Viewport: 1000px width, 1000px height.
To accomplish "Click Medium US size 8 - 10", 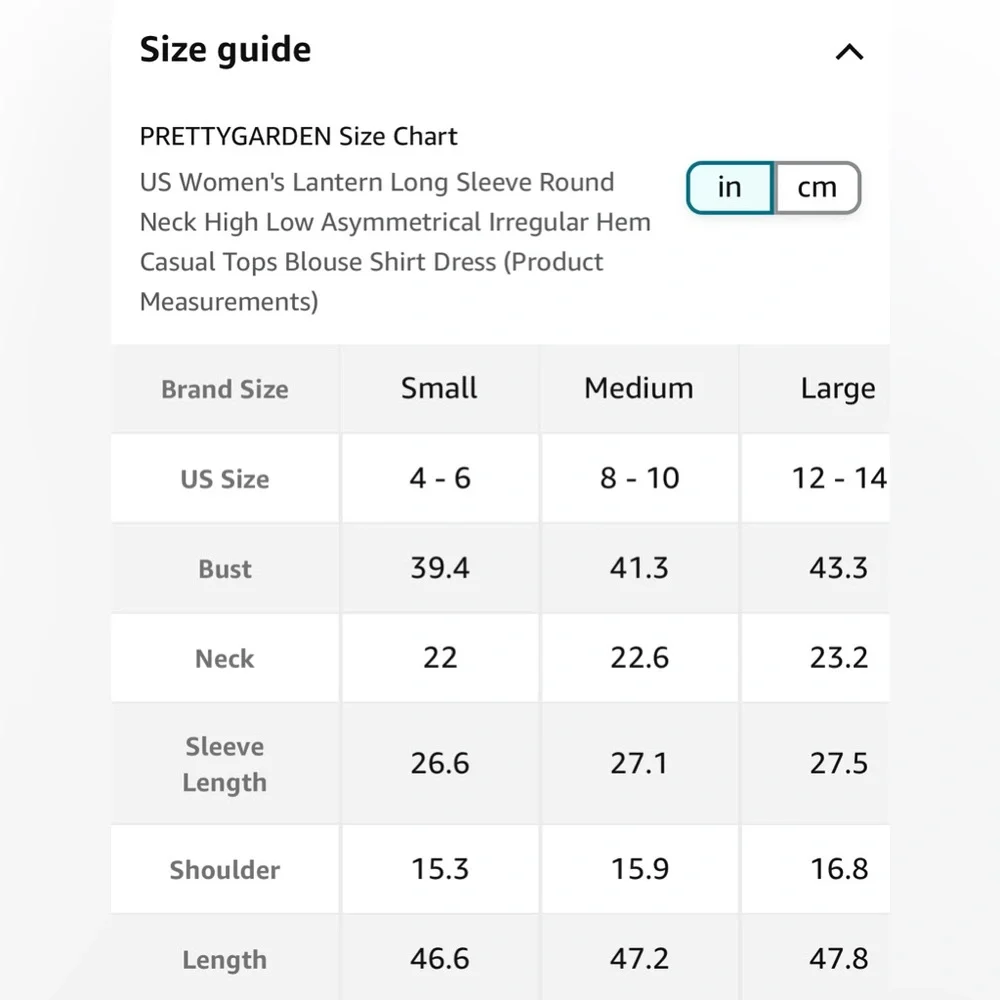I will 639,478.
